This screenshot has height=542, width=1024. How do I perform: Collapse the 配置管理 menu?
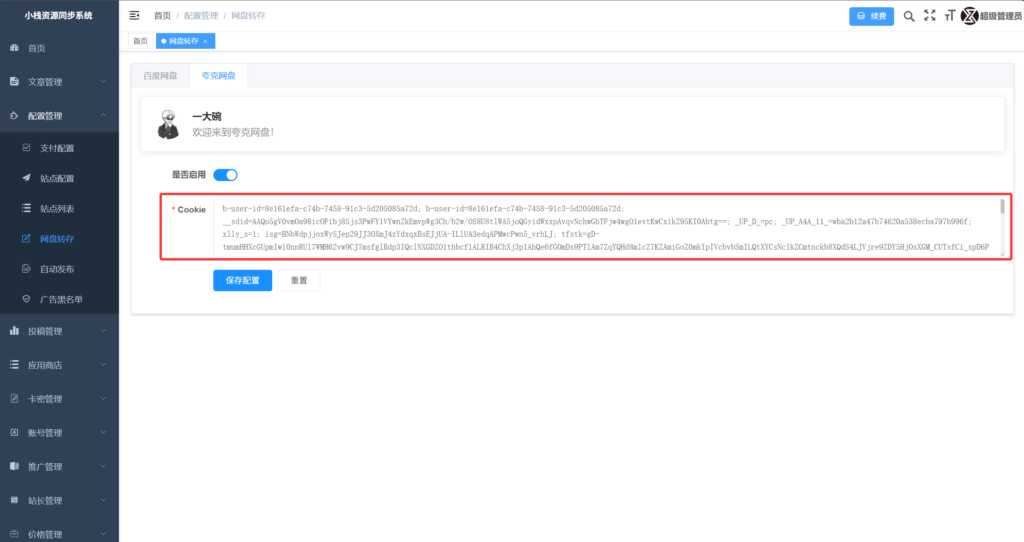[x=59, y=116]
